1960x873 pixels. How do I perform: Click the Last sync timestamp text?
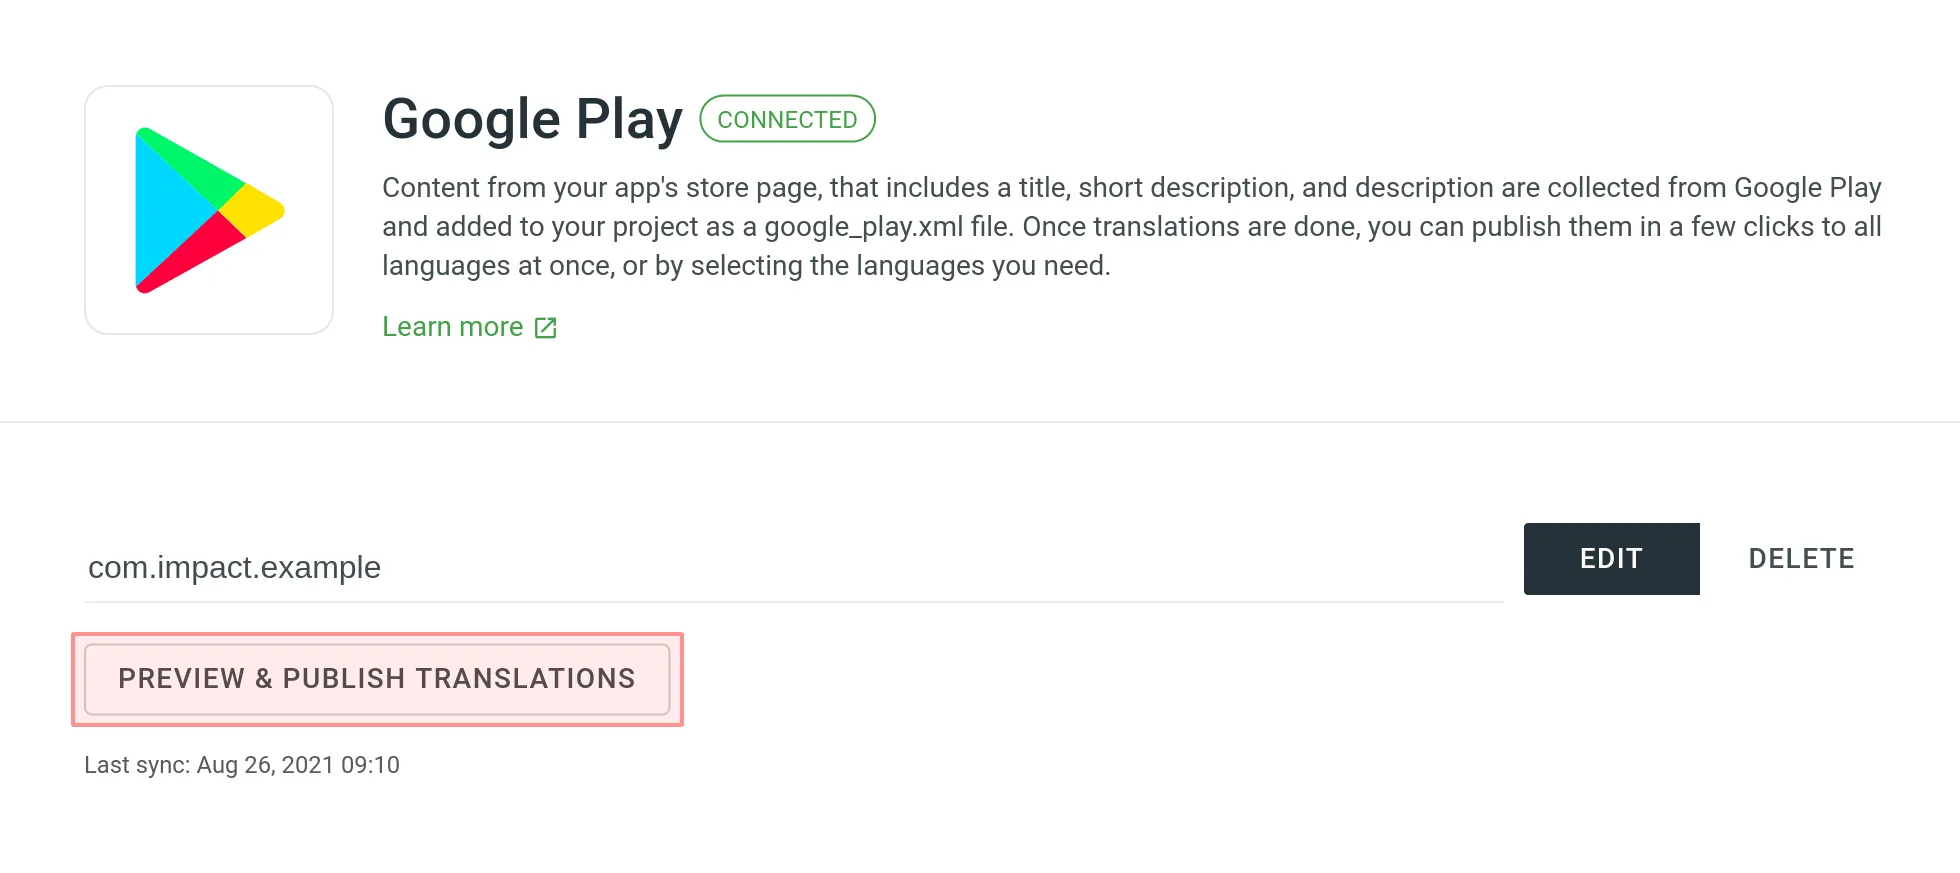pyautogui.click(x=243, y=765)
